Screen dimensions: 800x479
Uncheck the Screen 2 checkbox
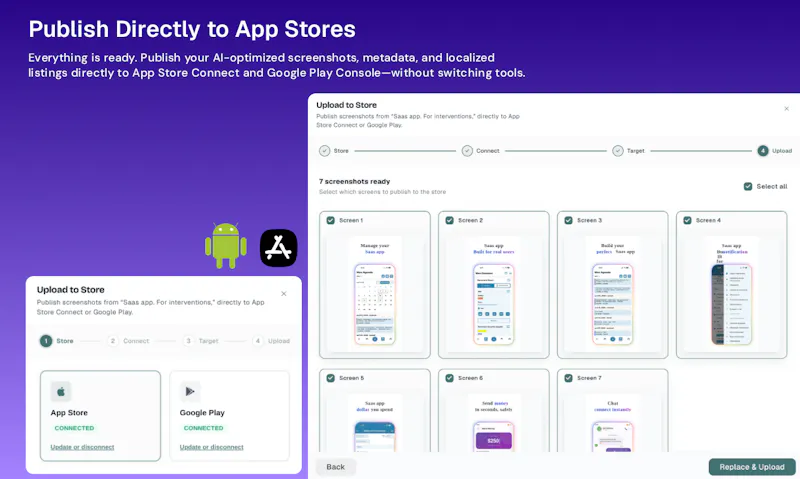click(449, 220)
